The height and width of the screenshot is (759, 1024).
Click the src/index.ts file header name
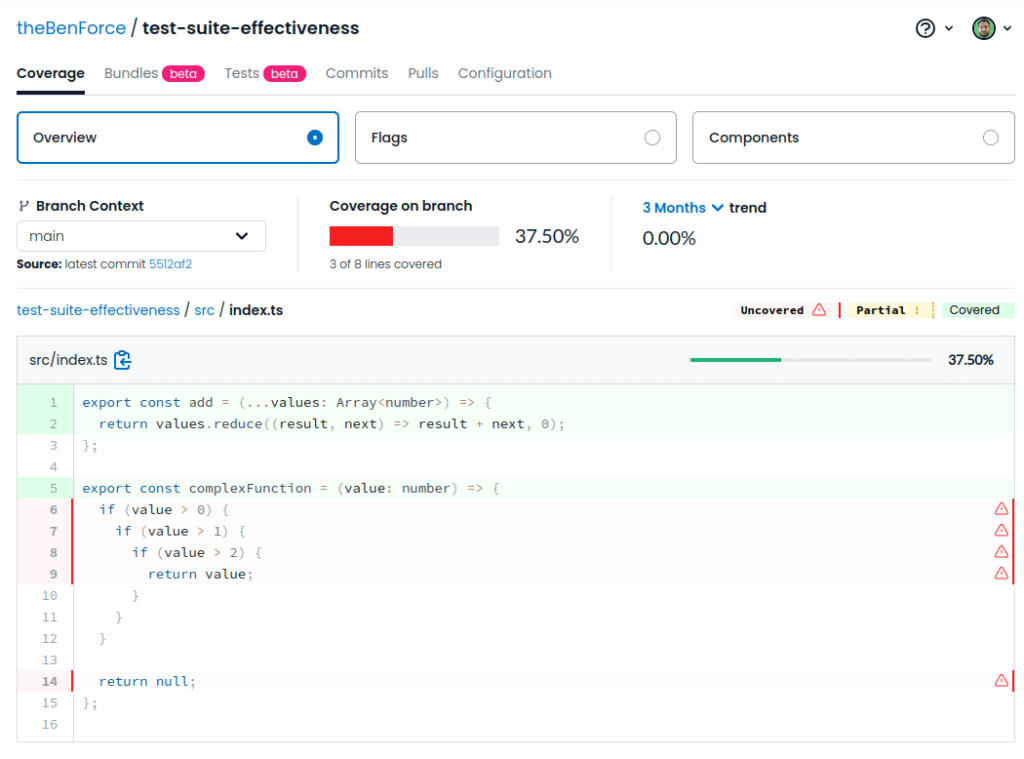click(x=68, y=360)
